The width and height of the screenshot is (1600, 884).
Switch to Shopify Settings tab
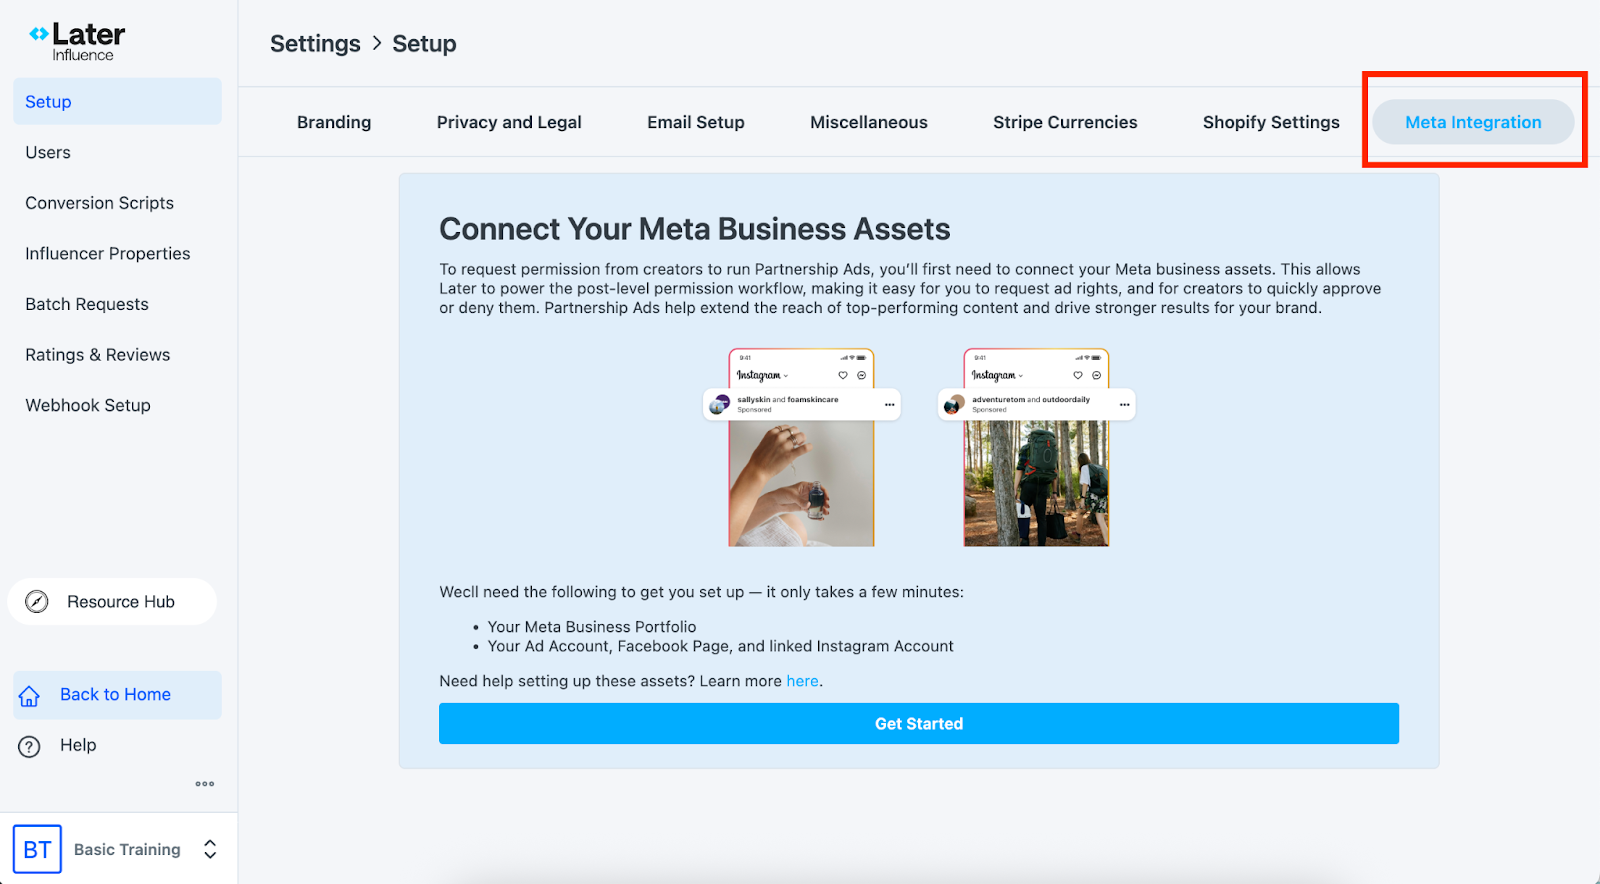tap(1270, 121)
